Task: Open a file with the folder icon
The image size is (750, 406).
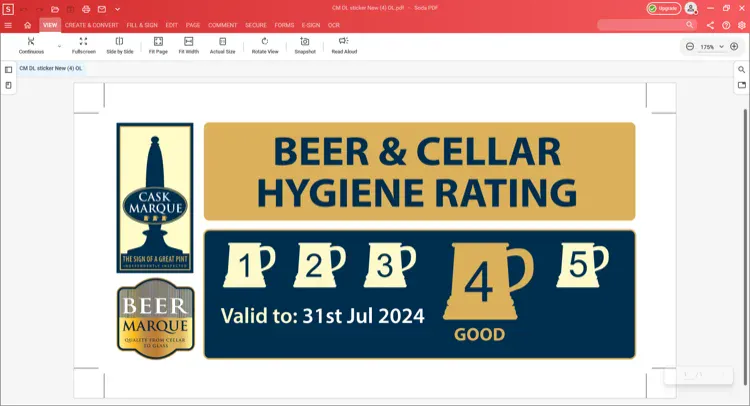Action: click(x=55, y=9)
